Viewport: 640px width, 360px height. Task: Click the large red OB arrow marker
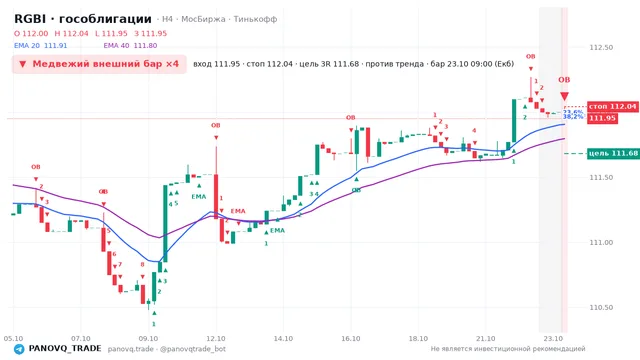(x=564, y=96)
